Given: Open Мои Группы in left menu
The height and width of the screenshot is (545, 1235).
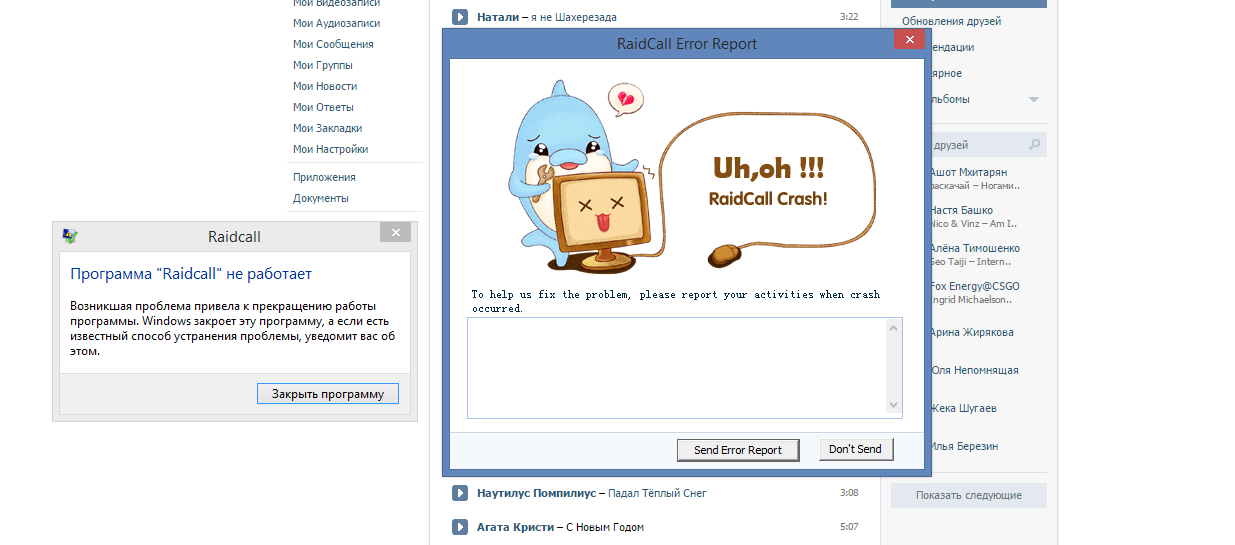Looking at the screenshot, I should click(x=322, y=65).
